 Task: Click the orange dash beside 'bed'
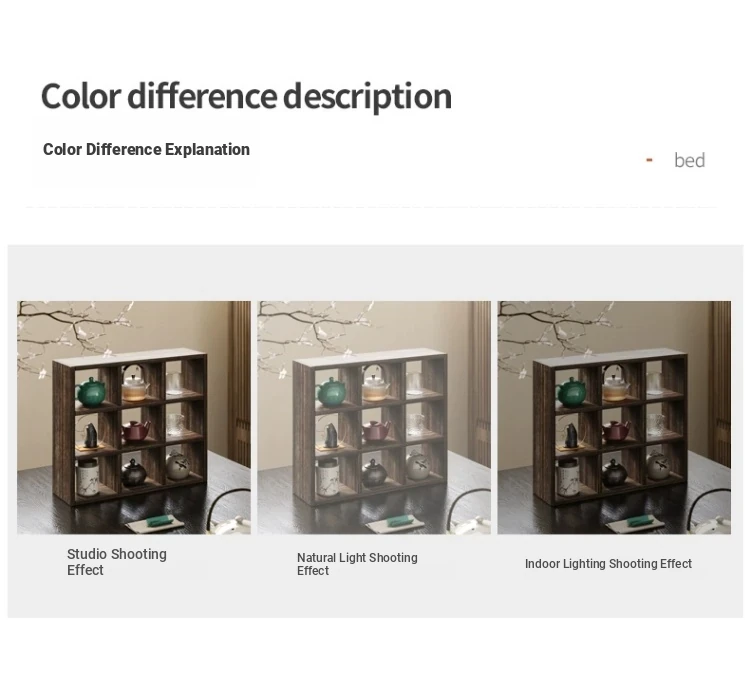click(649, 160)
